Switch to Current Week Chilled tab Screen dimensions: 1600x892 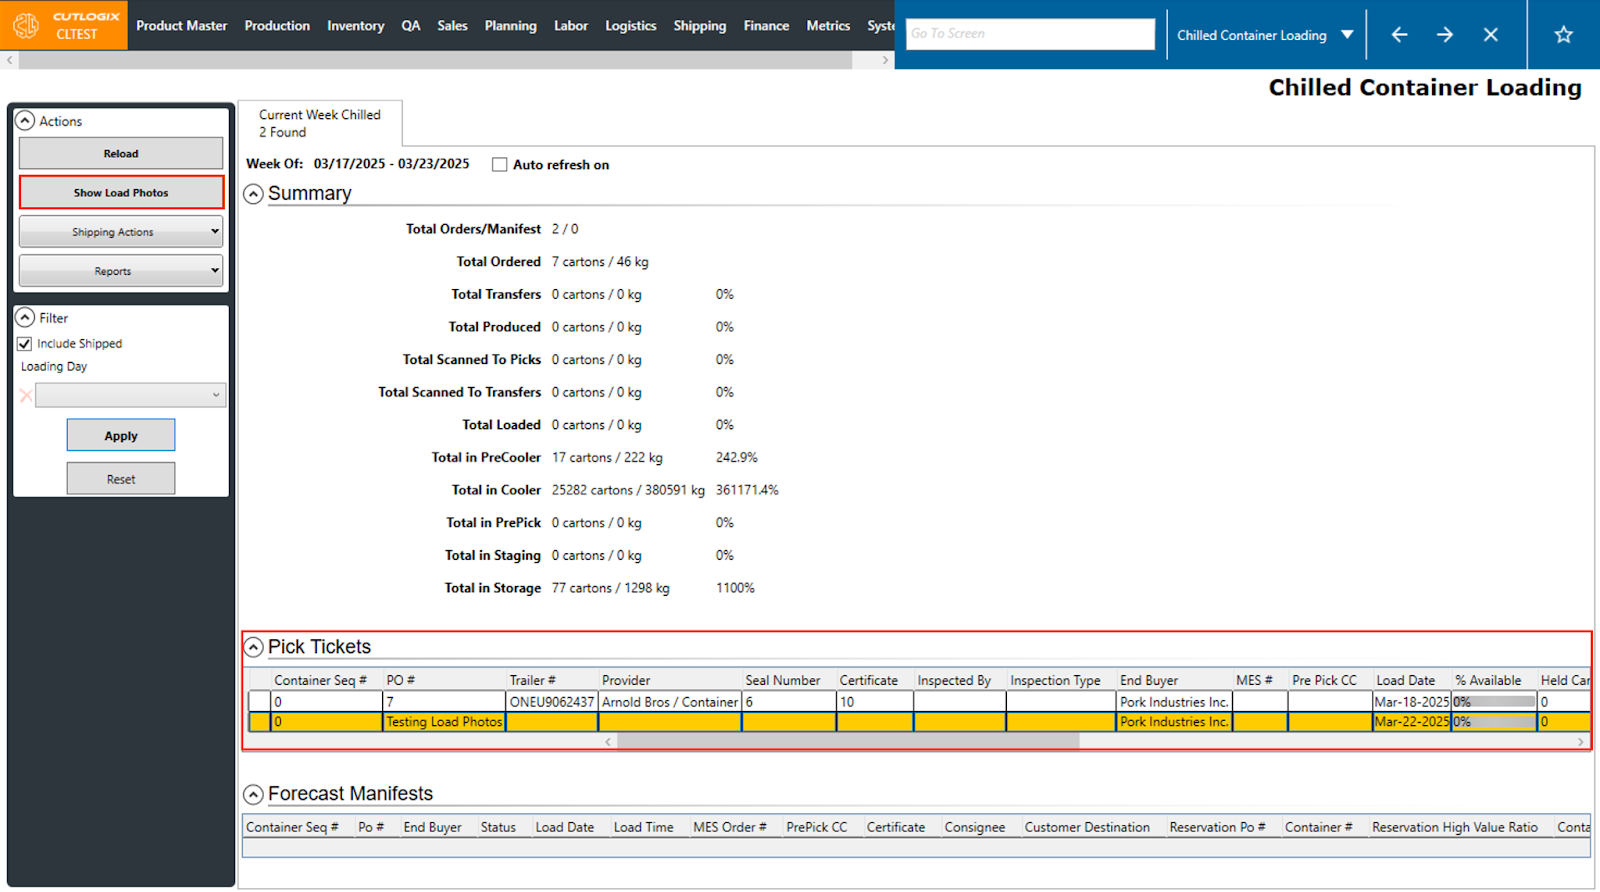coord(320,123)
